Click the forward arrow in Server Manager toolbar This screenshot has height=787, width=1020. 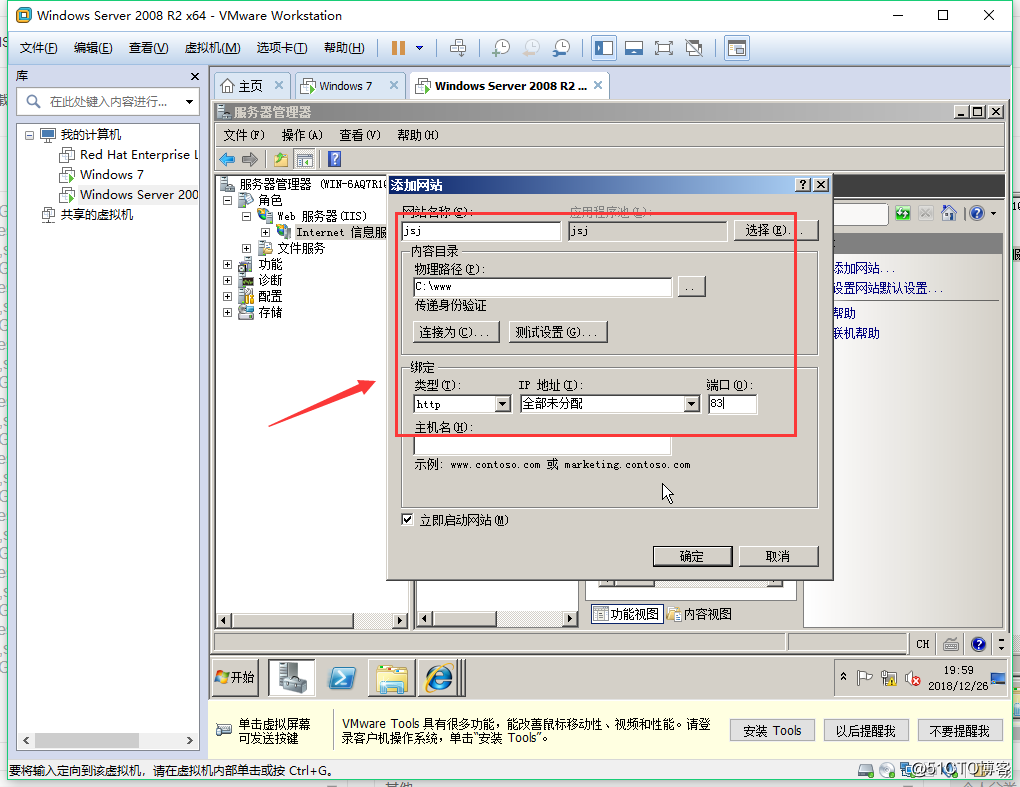coord(250,159)
